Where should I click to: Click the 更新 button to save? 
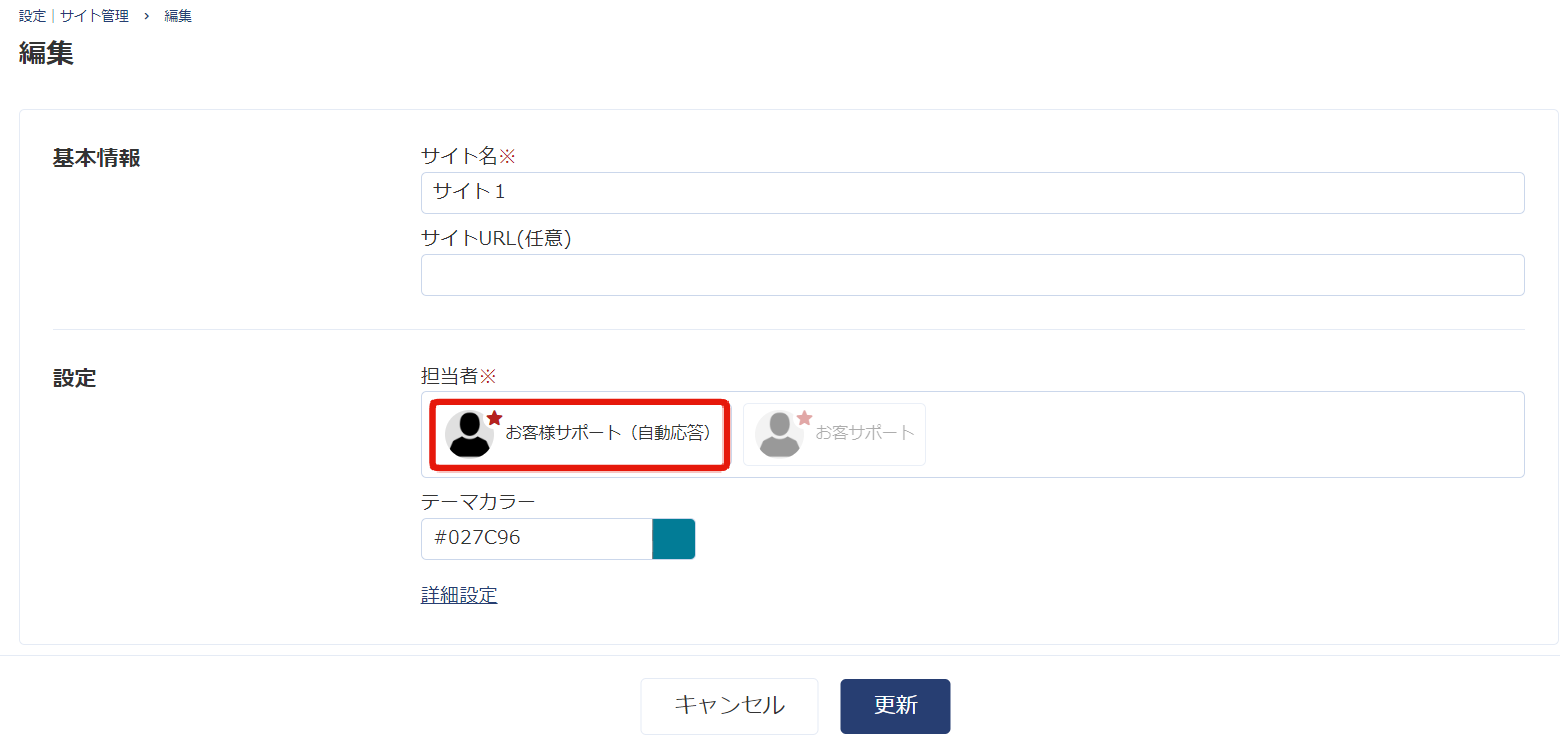(x=895, y=706)
